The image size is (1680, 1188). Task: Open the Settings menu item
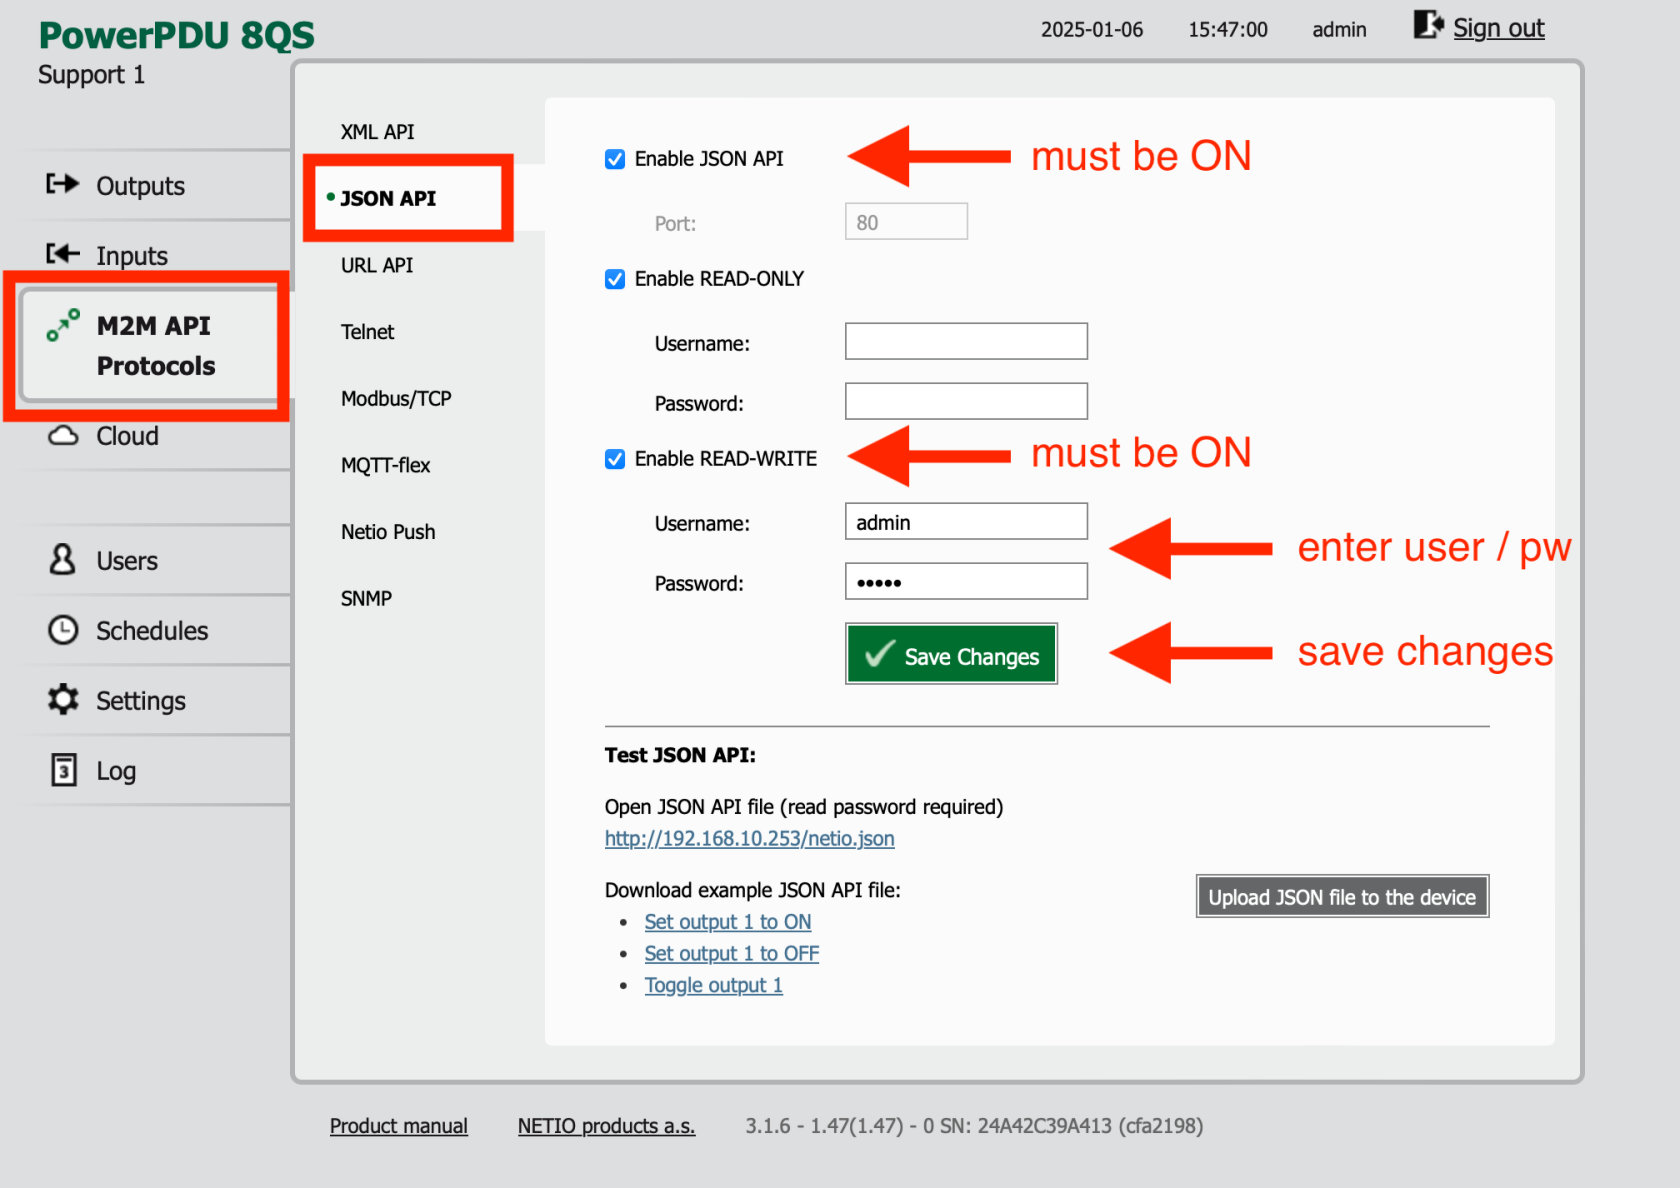(x=141, y=701)
